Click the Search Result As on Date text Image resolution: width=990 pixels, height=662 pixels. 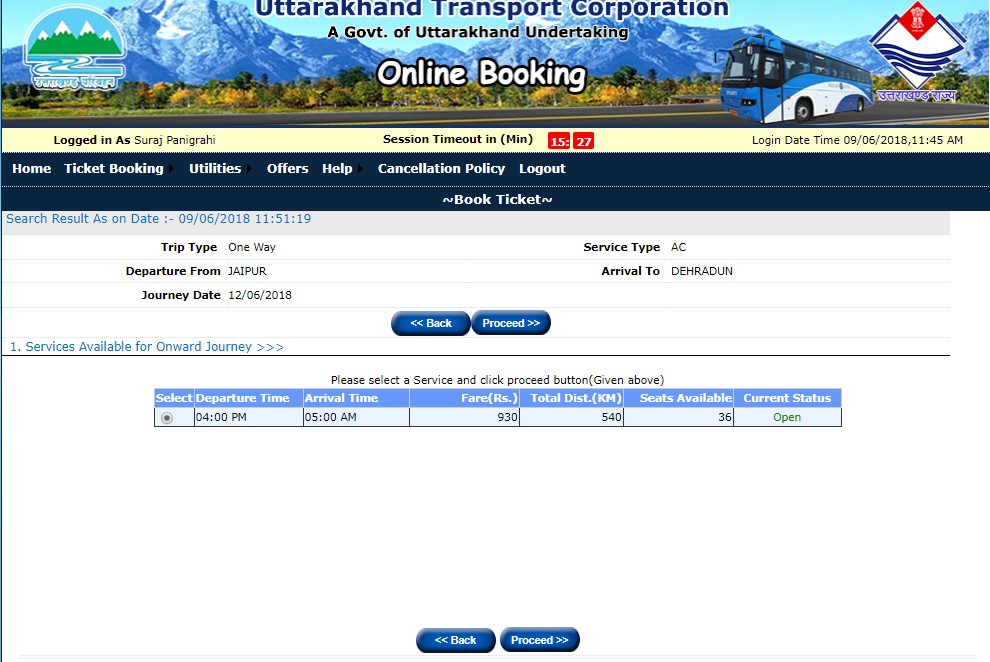tap(158, 218)
